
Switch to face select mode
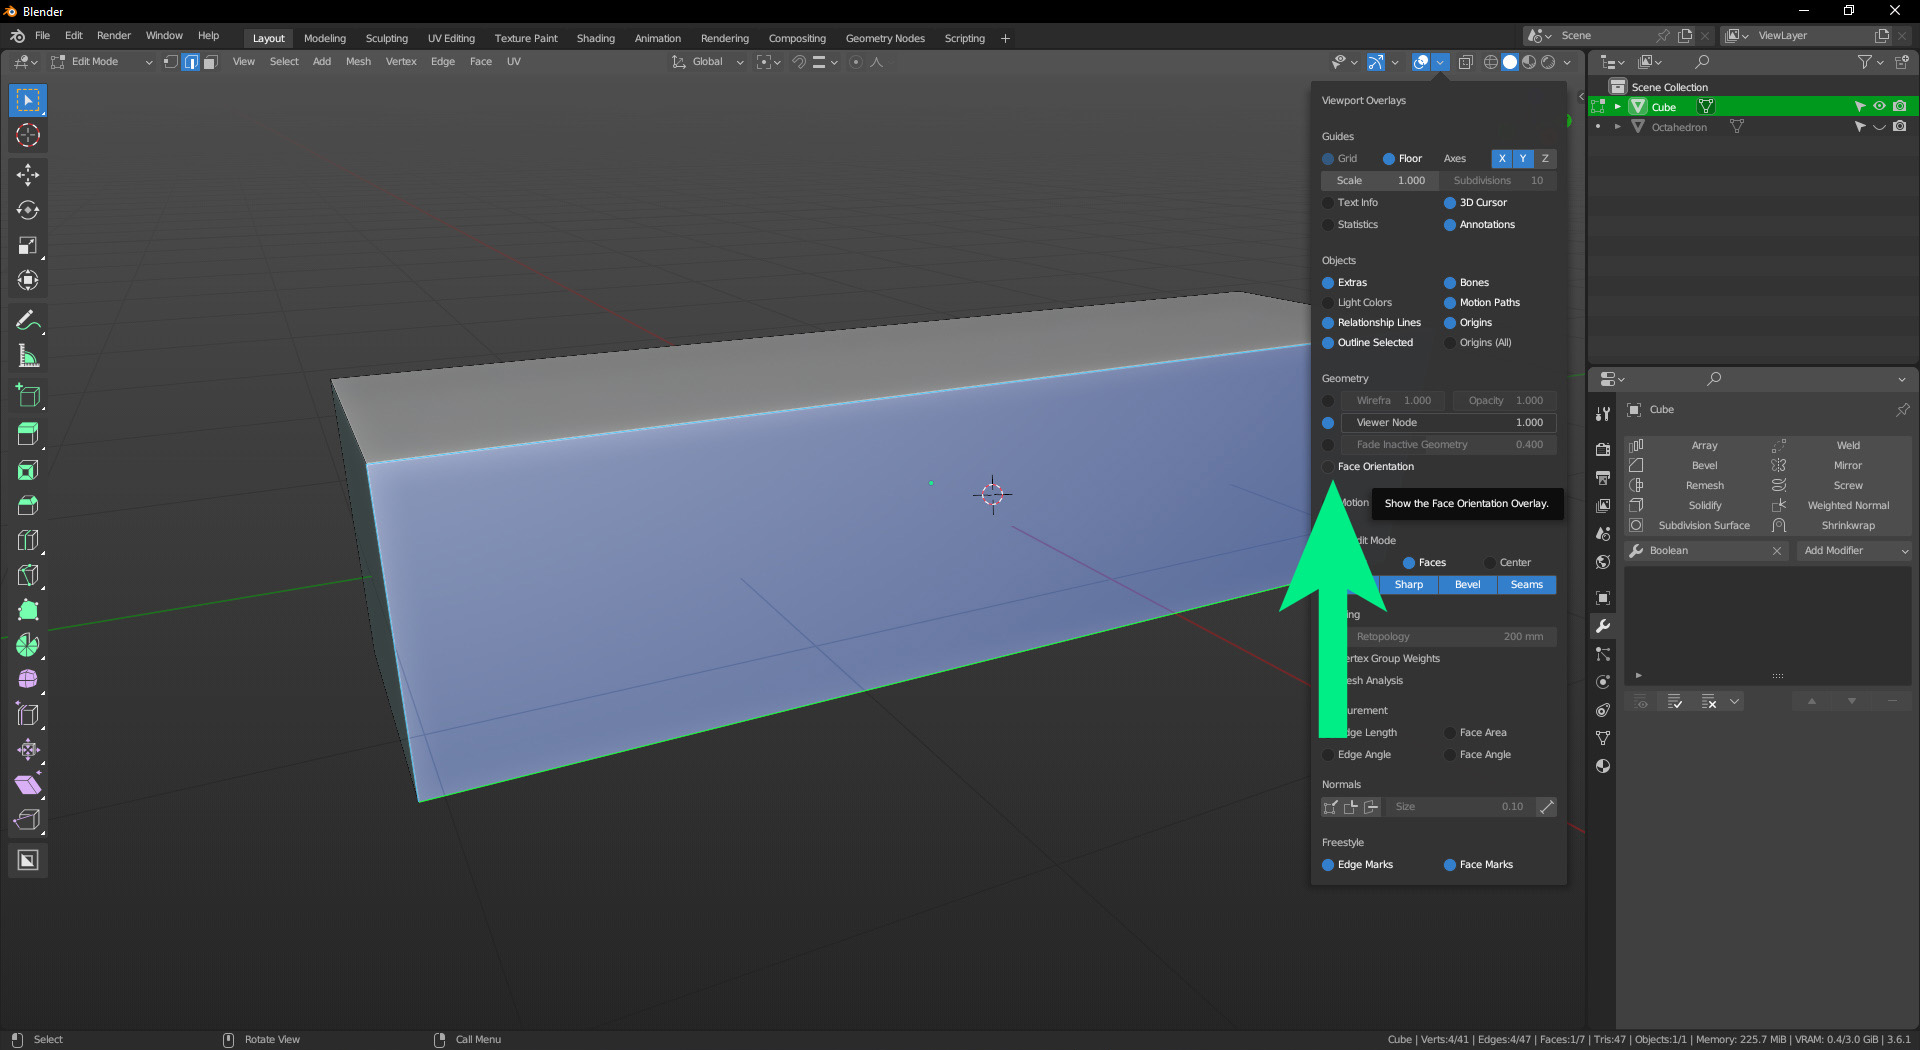(x=211, y=62)
